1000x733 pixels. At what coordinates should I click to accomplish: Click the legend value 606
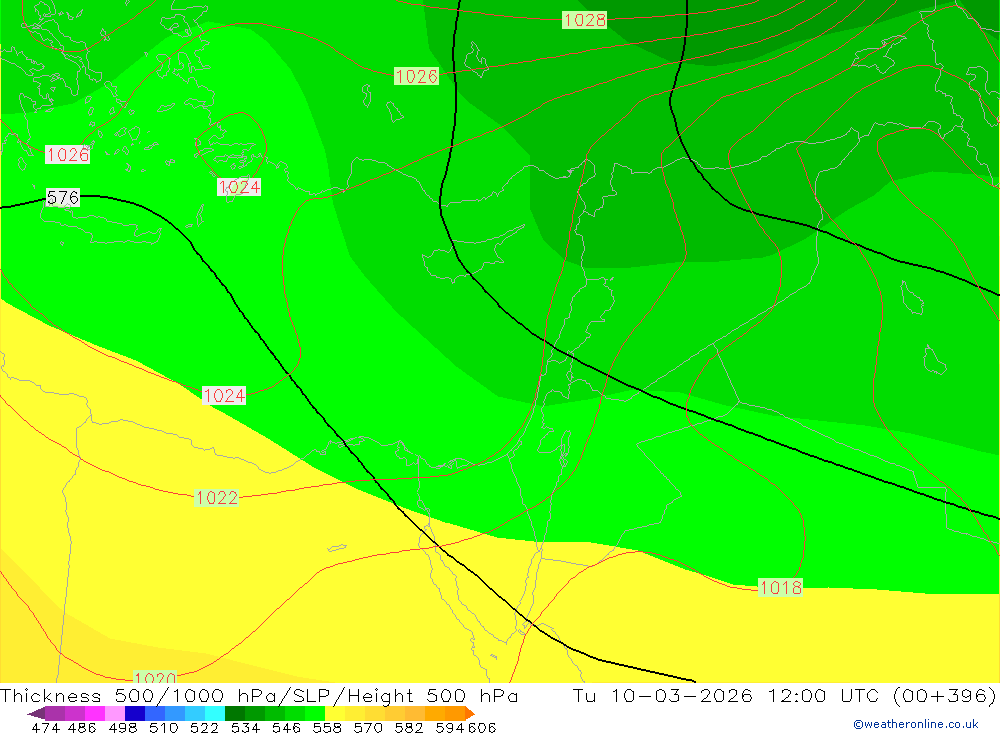[482, 727]
